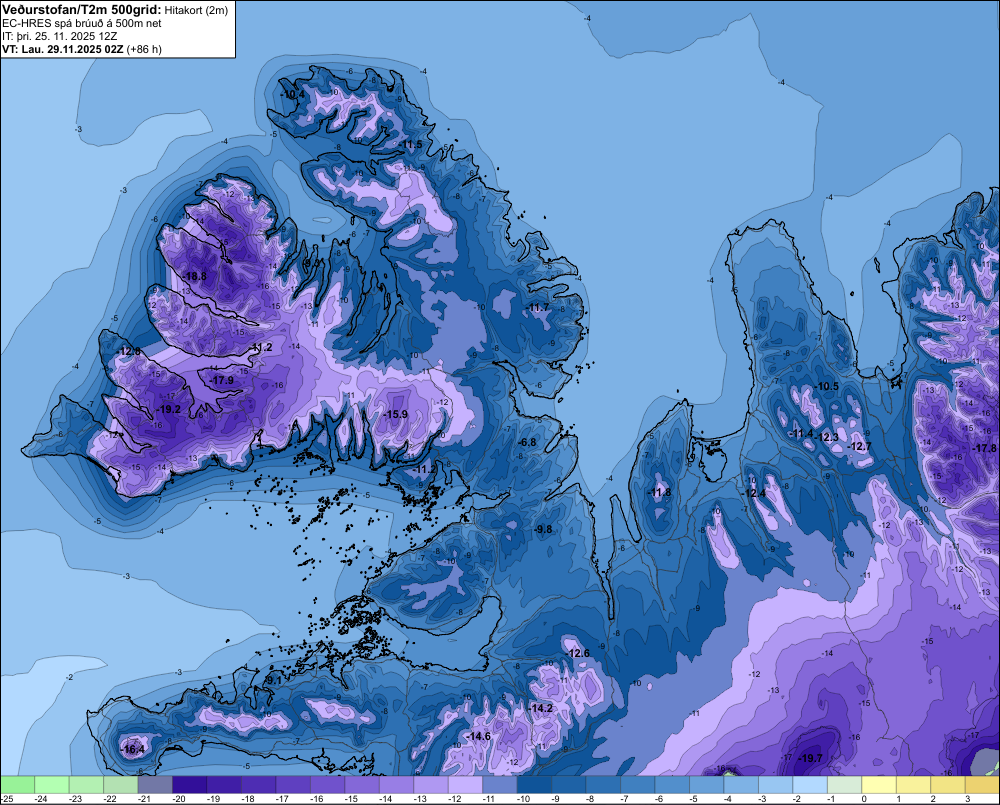The image size is (1000, 805).
Task: Click the temperature value "-12.7"
Action: click(860, 446)
